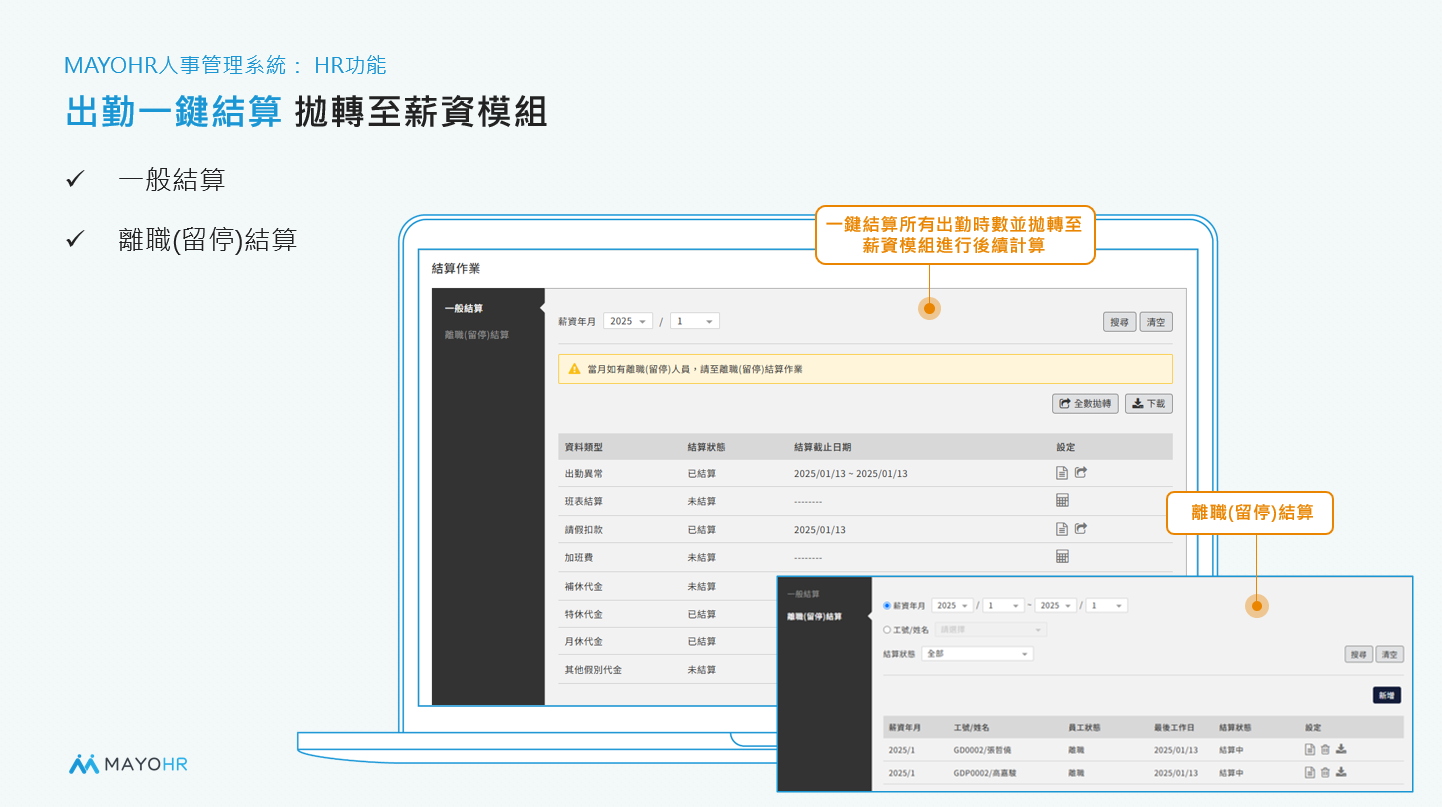Image resolution: width=1442 pixels, height=807 pixels.
Task: Open document icon in 請假扣款 row
Action: [1062, 529]
